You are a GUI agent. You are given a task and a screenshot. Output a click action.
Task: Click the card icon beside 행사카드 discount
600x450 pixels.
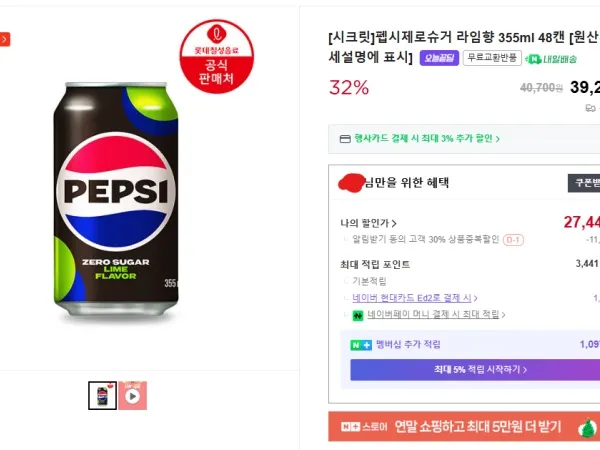point(345,139)
